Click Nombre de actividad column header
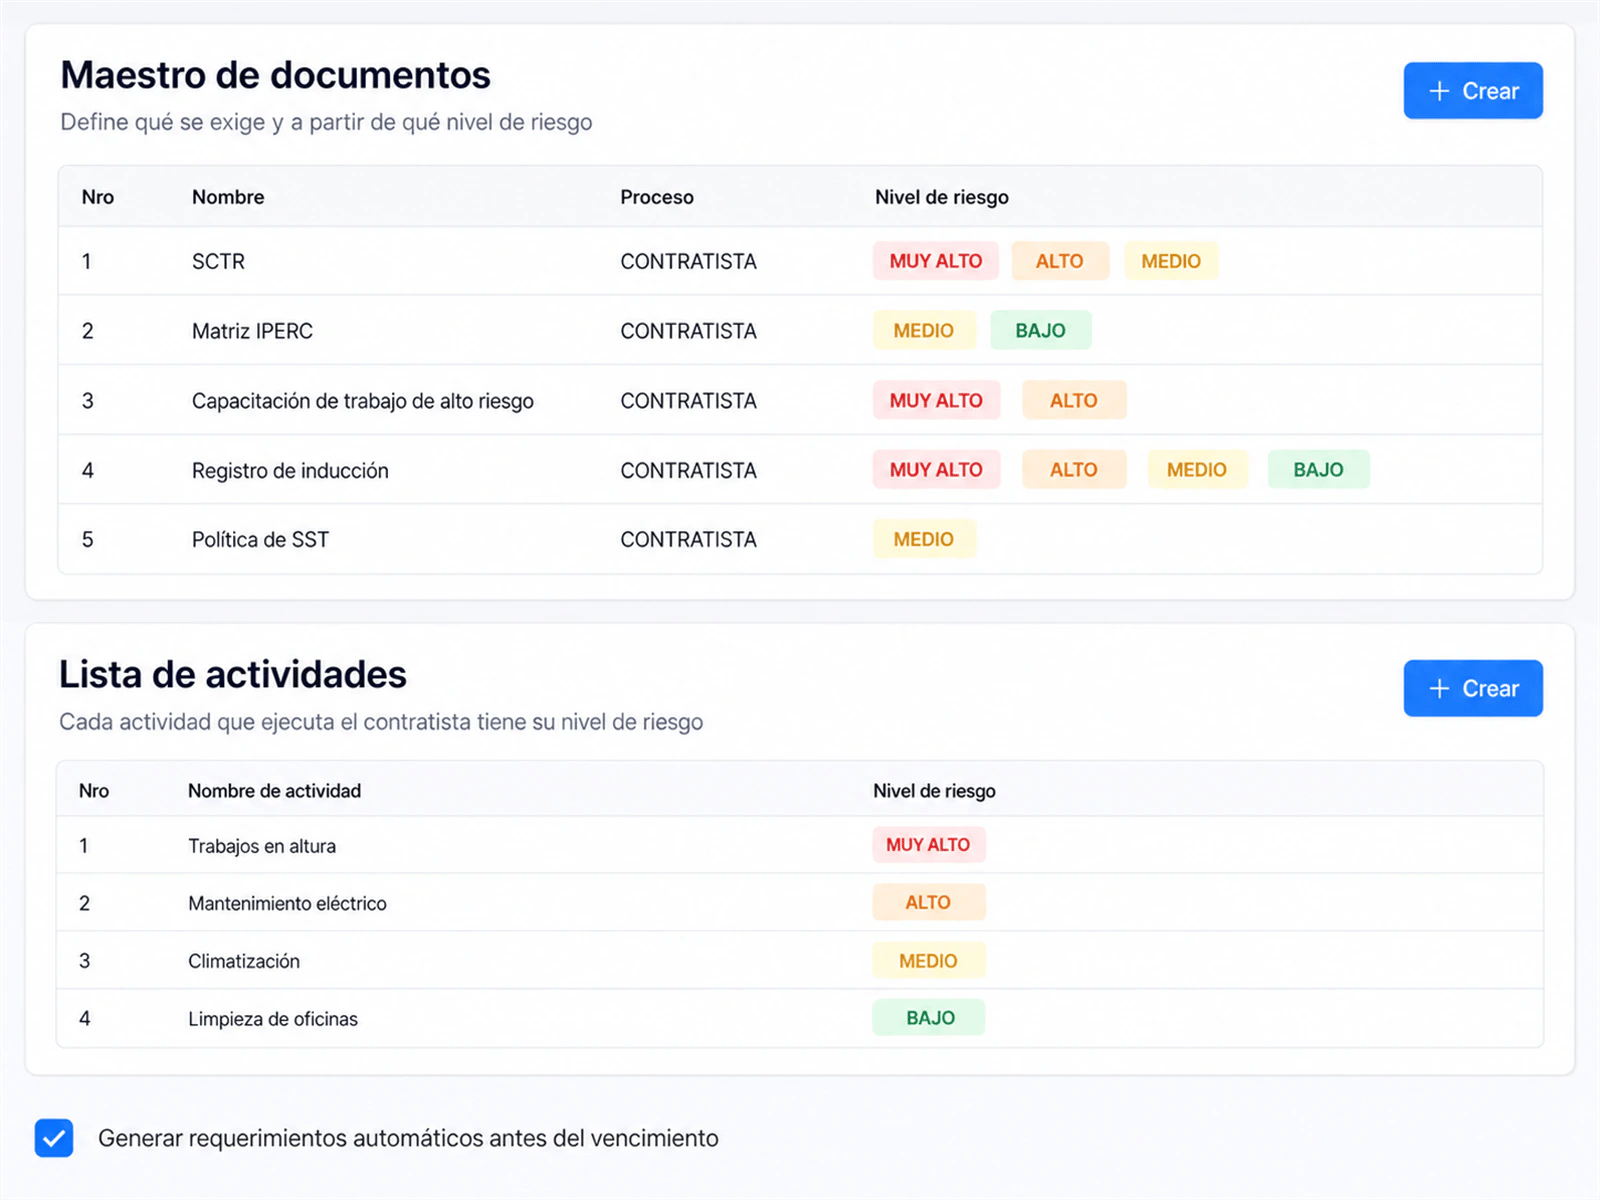This screenshot has width=1600, height=1200. [x=274, y=791]
